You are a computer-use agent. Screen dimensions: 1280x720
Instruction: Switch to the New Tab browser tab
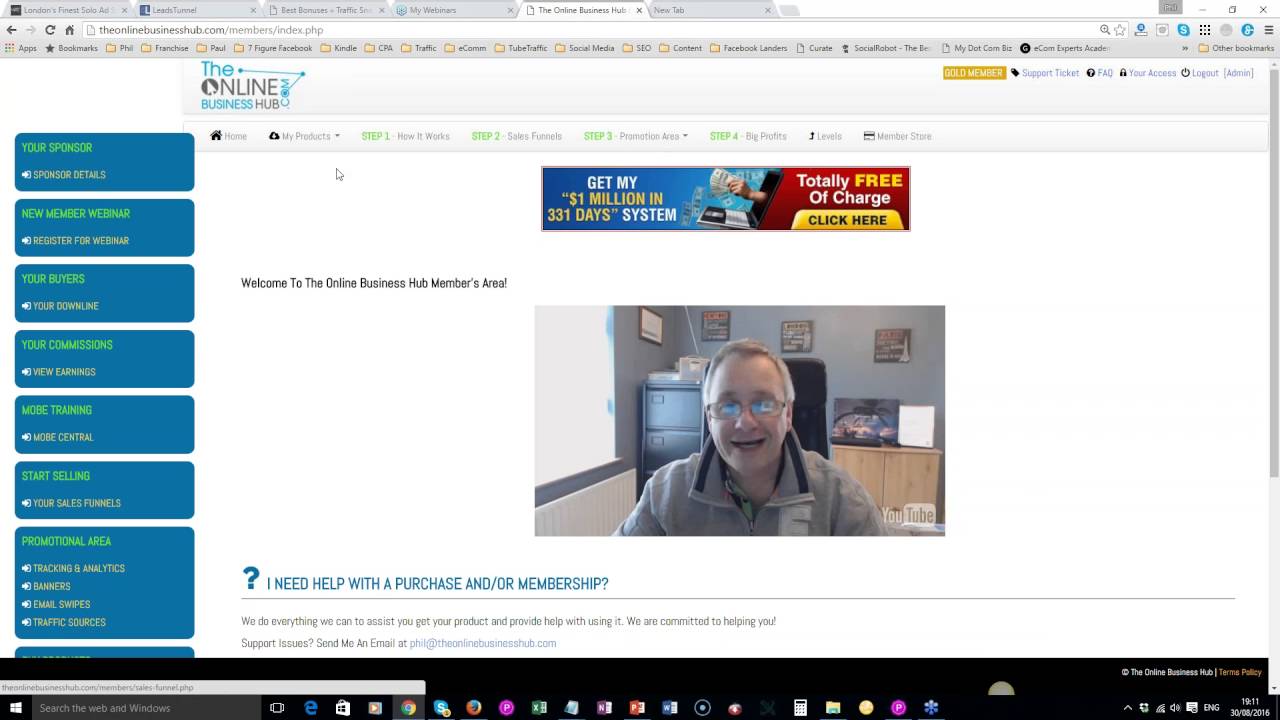[710, 10]
